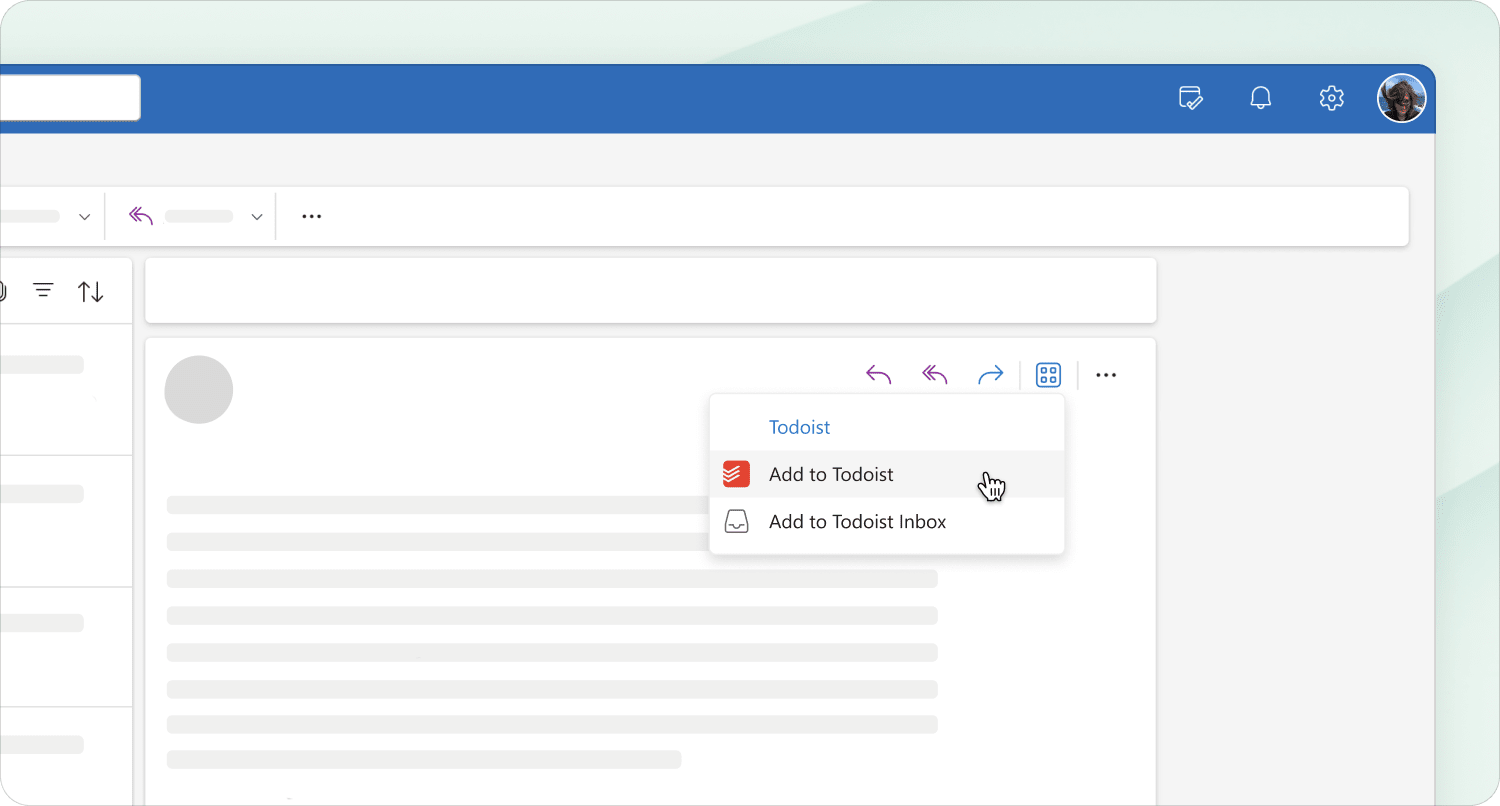This screenshot has width=1500, height=806.
Task: Expand the Reply All ribbon dropdown arrow
Action: coord(257,217)
